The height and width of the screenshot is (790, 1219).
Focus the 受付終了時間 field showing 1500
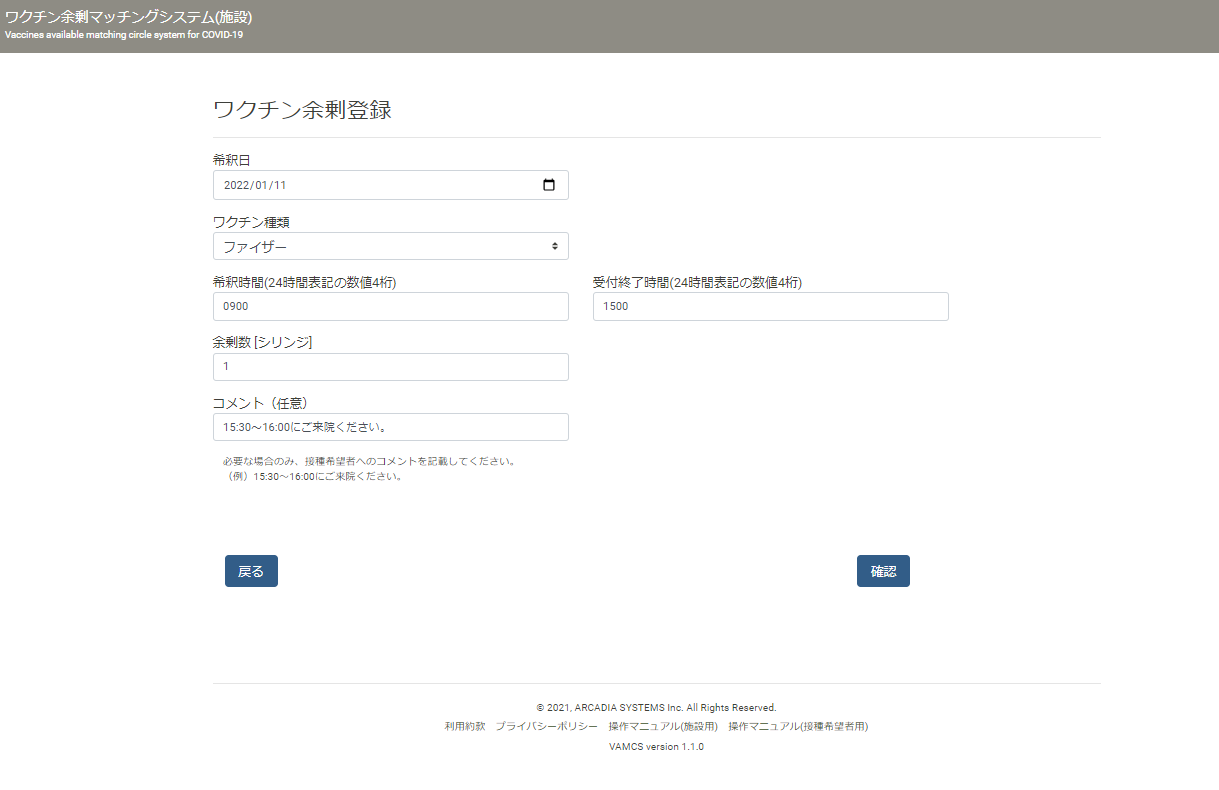pos(770,307)
